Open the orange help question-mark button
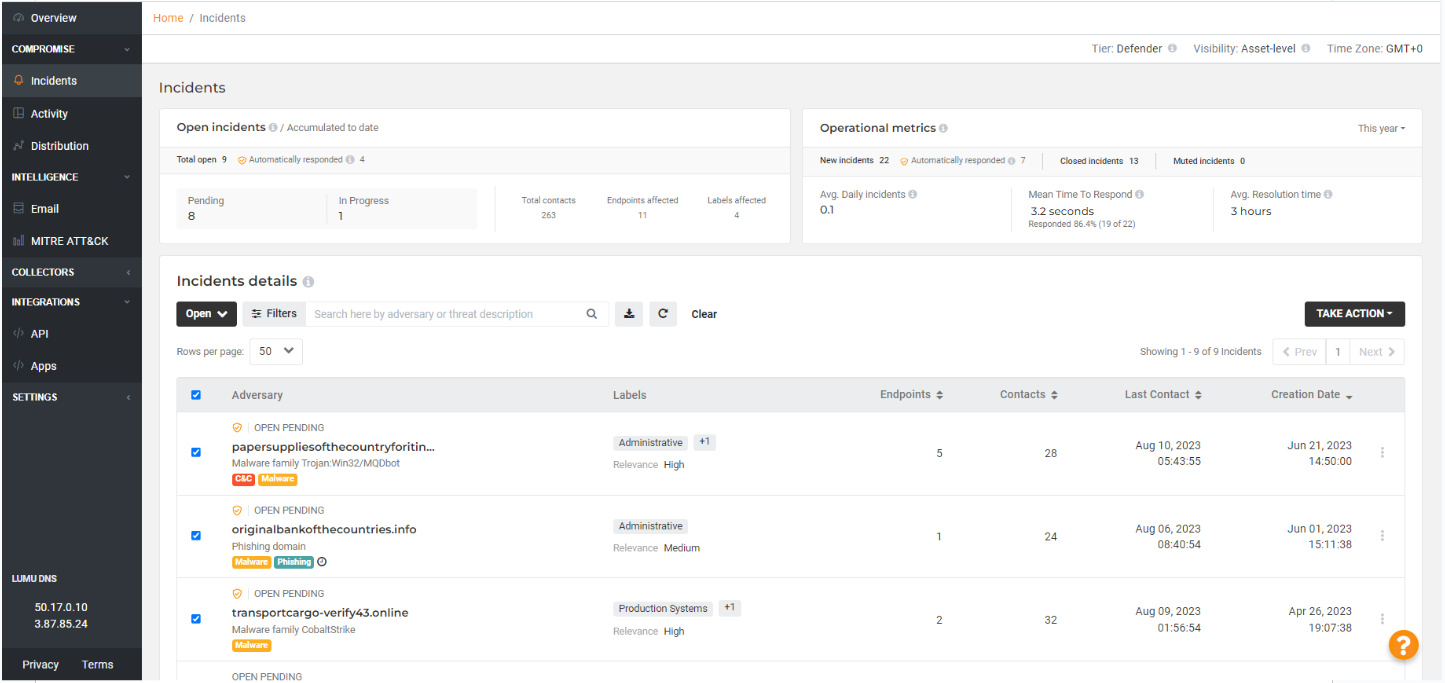Screen dimensions: 1445x683 pyautogui.click(x=1402, y=645)
